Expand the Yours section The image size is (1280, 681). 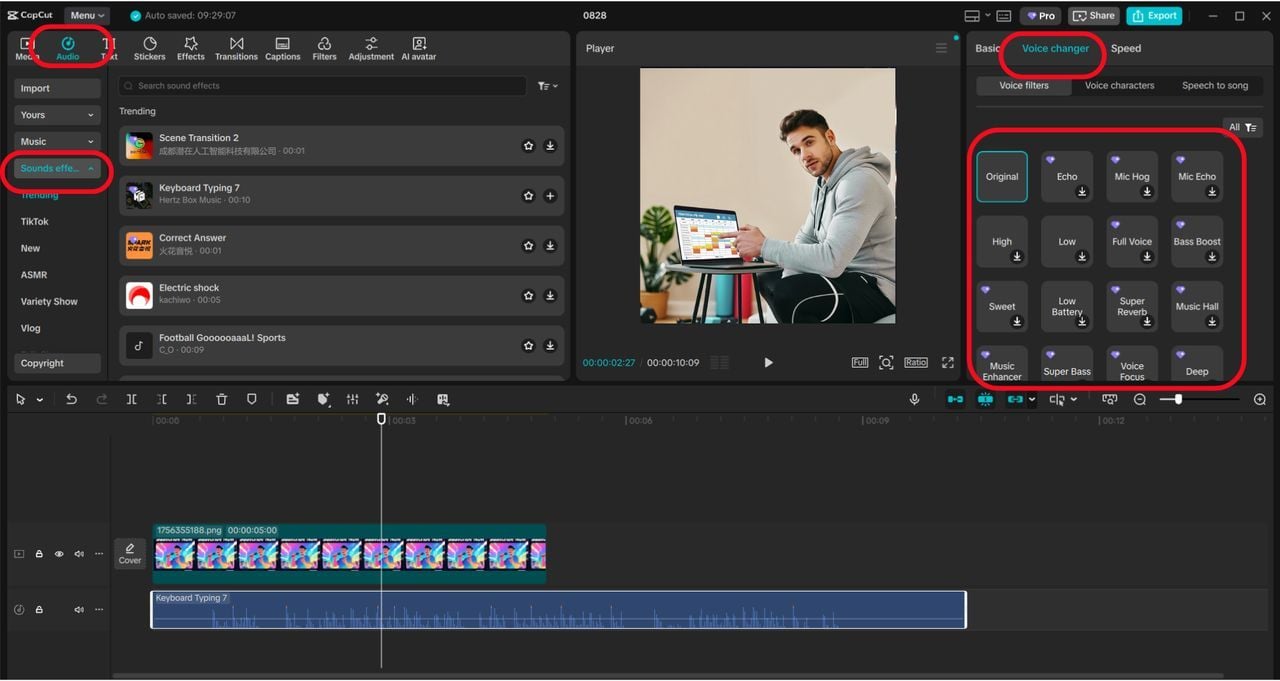point(57,115)
